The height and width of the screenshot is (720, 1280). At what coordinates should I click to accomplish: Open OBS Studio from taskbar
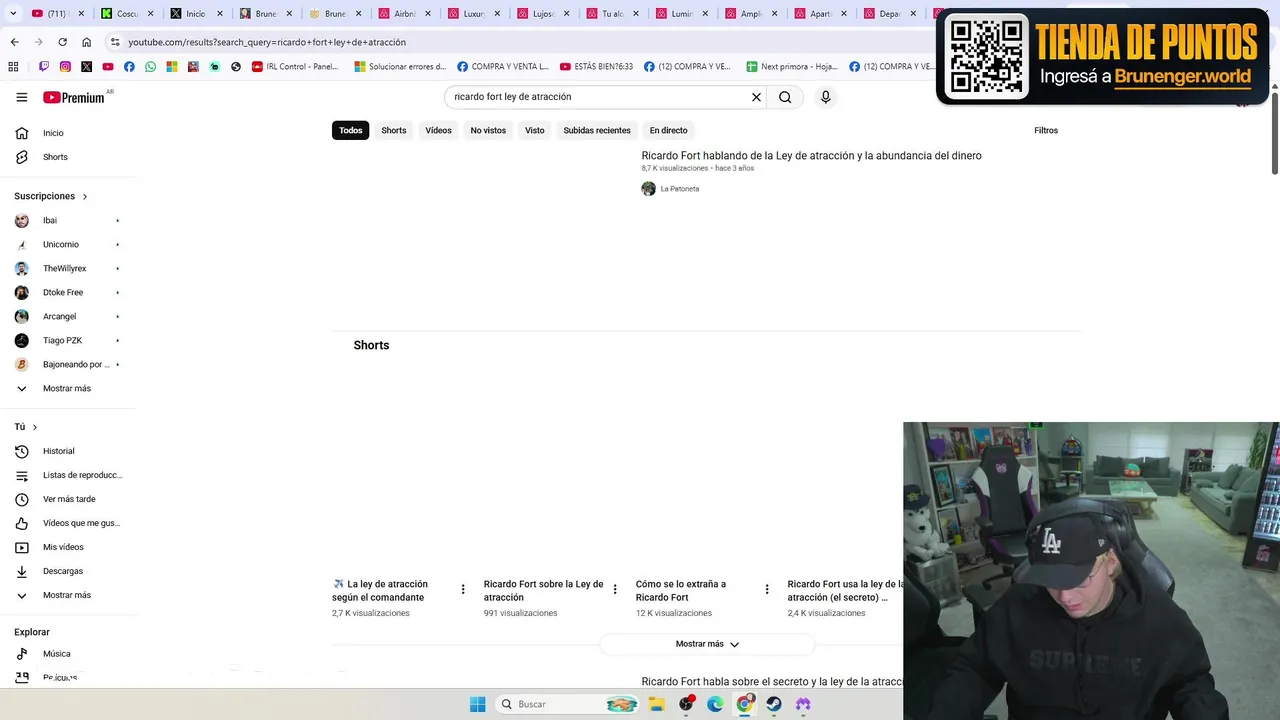686,704
